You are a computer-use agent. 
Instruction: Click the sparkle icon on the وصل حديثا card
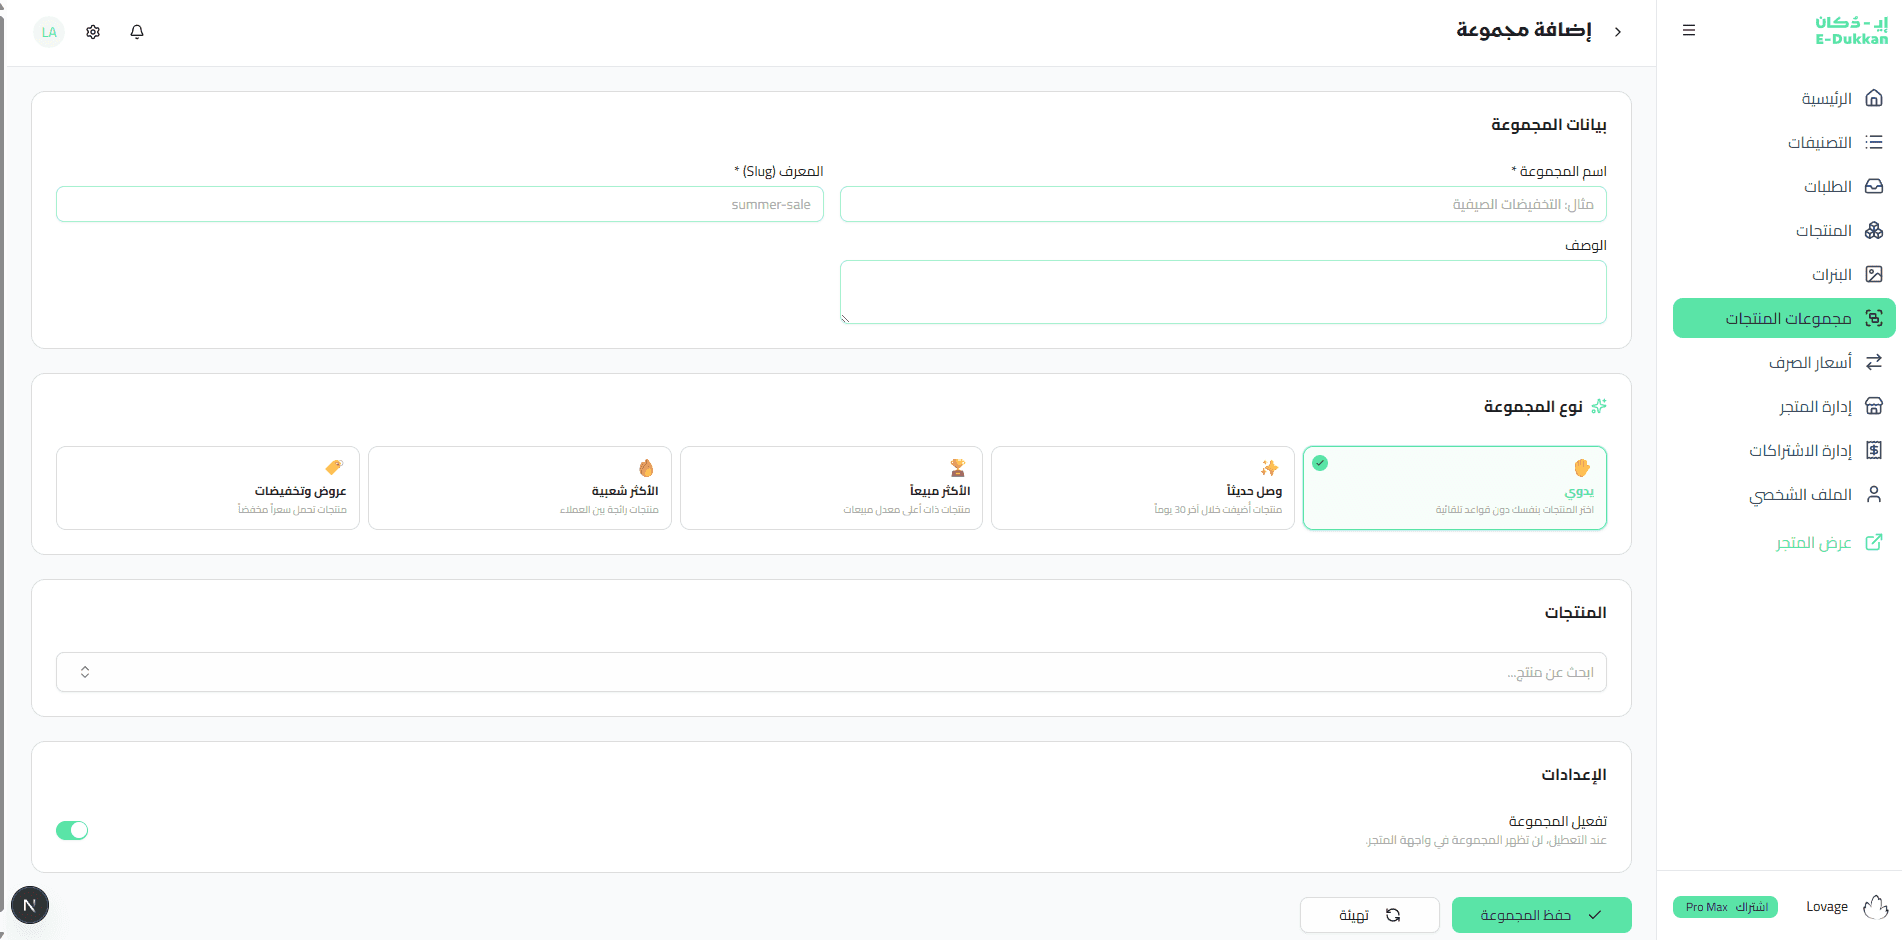[x=1270, y=468]
